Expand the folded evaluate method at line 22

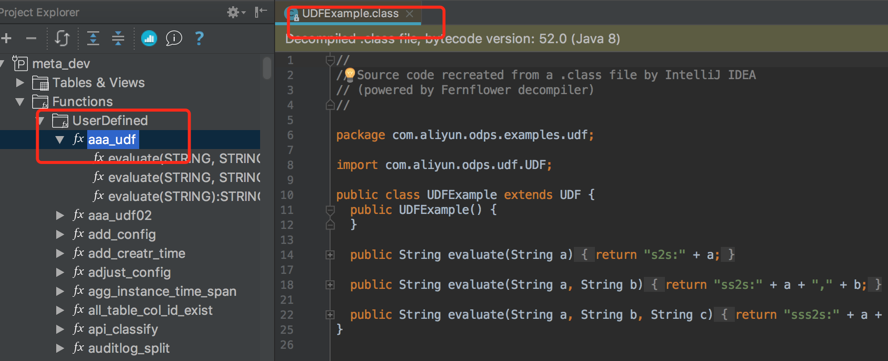coord(330,315)
